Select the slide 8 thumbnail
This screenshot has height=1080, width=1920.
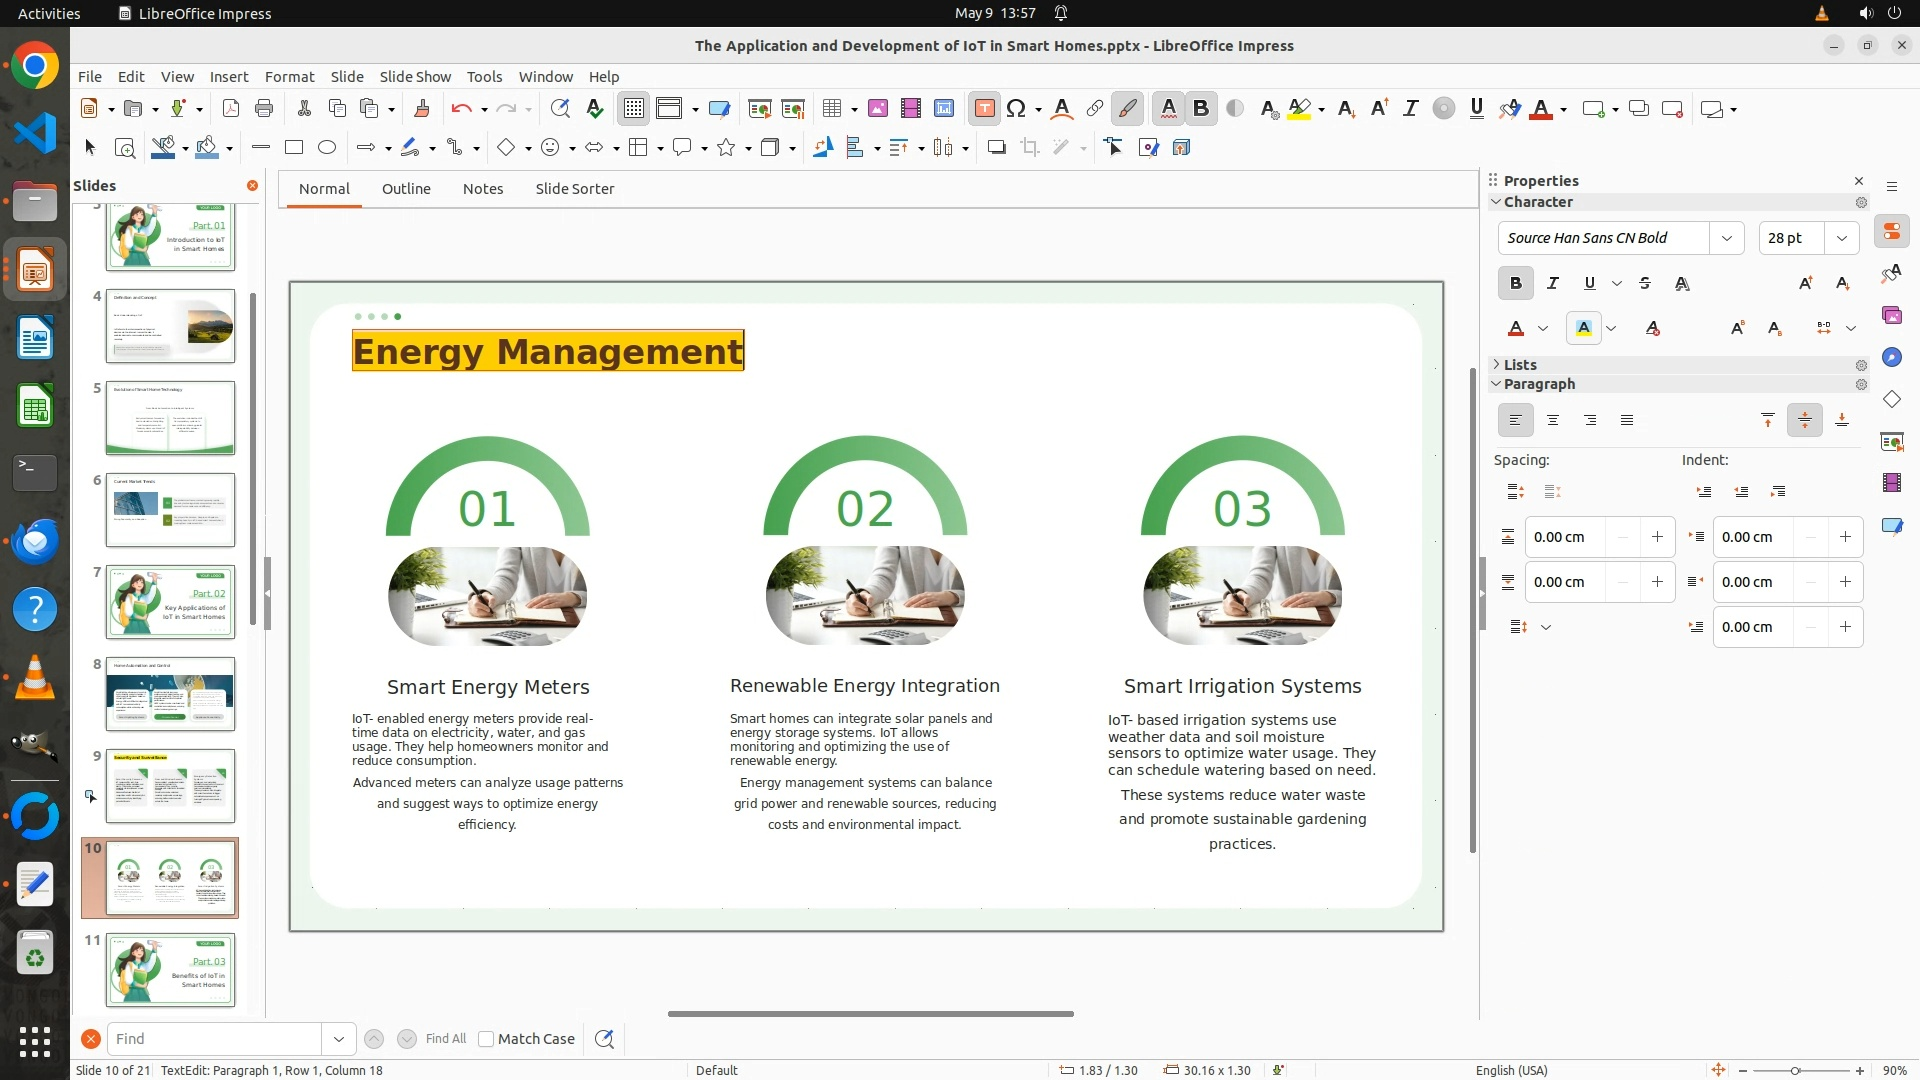[170, 694]
